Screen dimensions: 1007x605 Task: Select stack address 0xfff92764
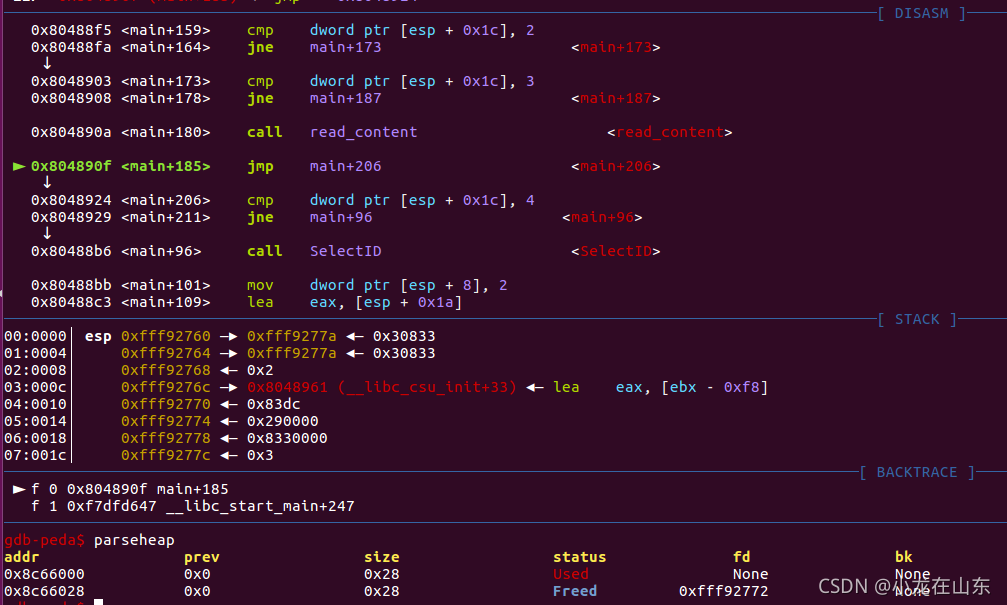pos(166,353)
